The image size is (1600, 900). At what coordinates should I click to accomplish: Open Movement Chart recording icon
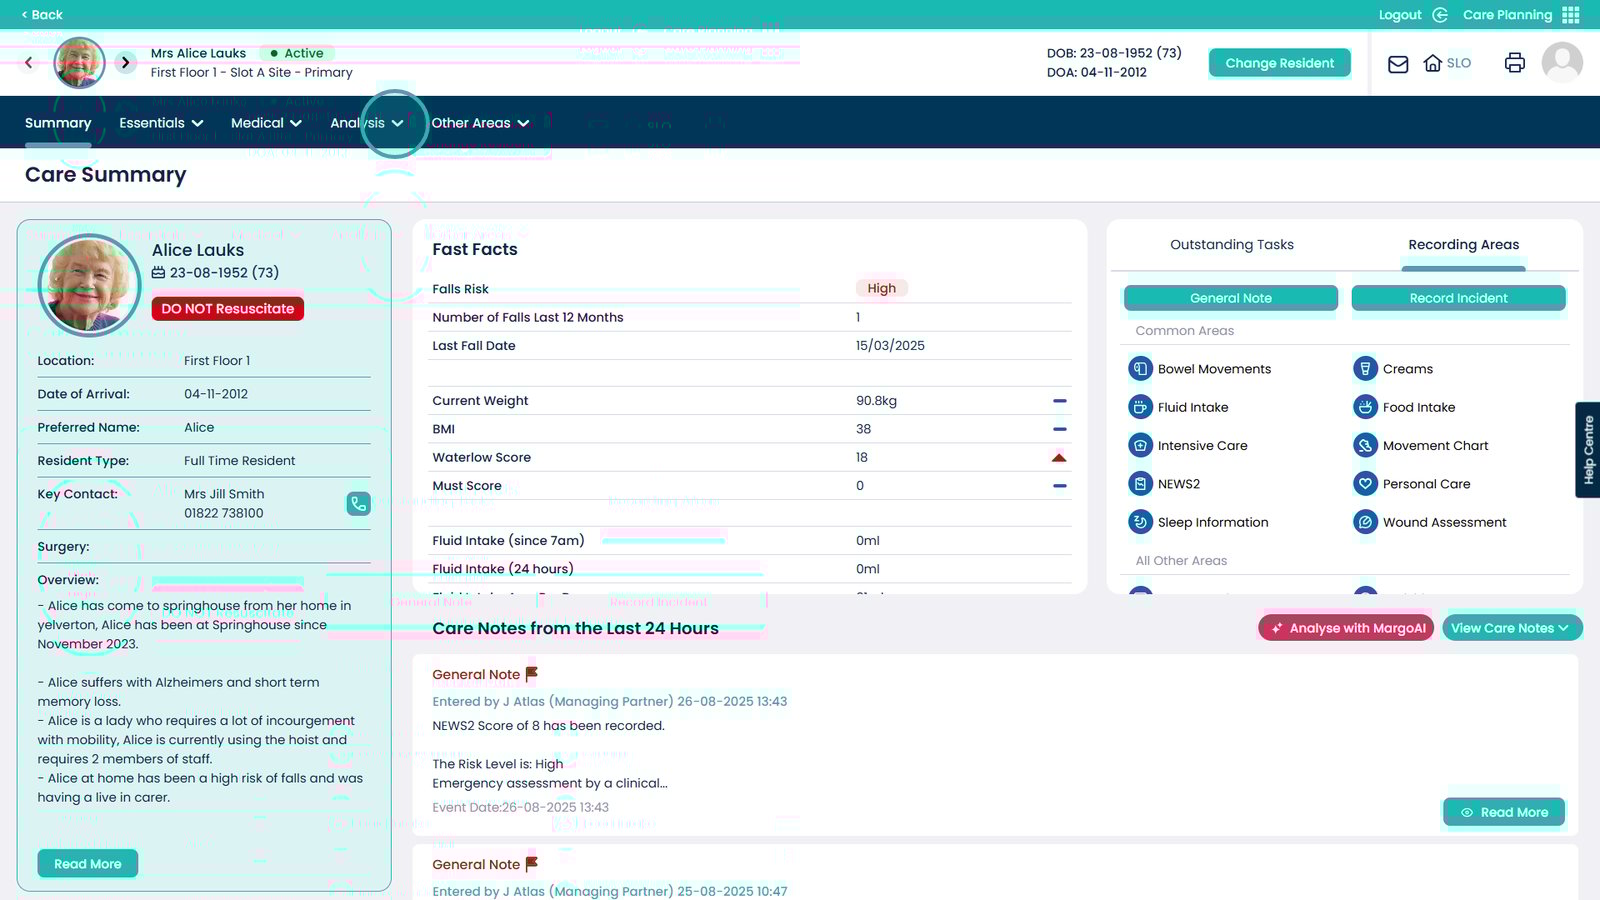(x=1365, y=446)
